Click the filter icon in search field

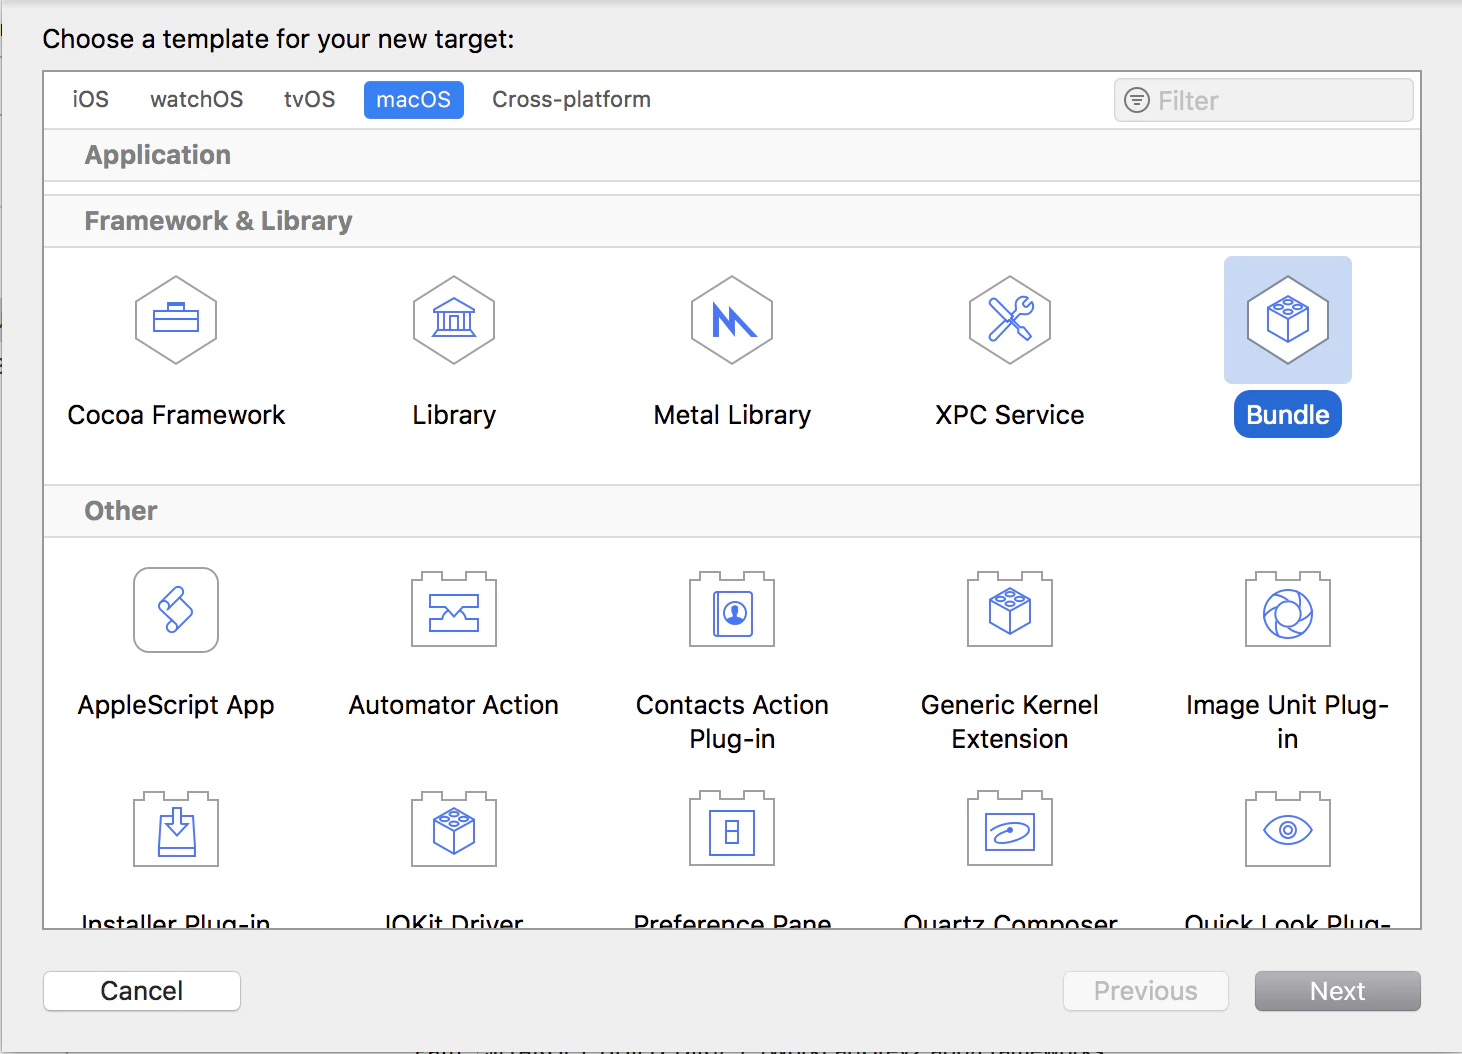pyautogui.click(x=1137, y=100)
